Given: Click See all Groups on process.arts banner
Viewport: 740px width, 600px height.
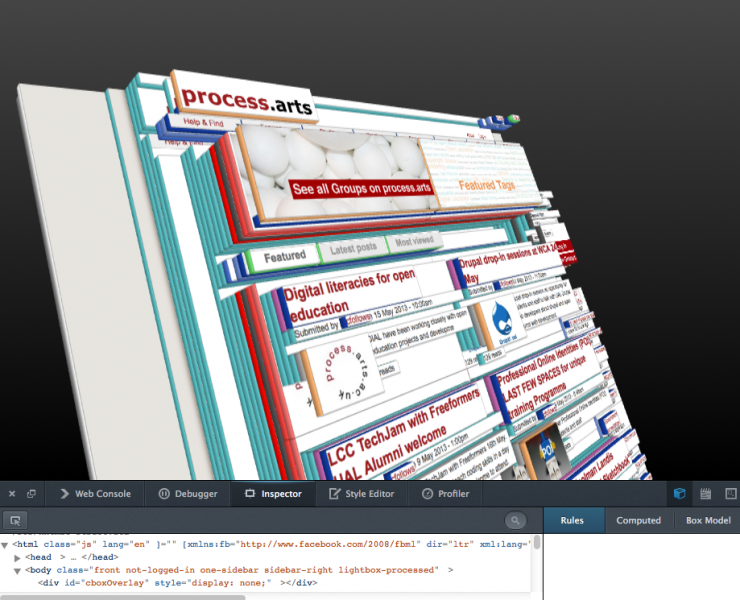Looking at the screenshot, I should (x=362, y=188).
